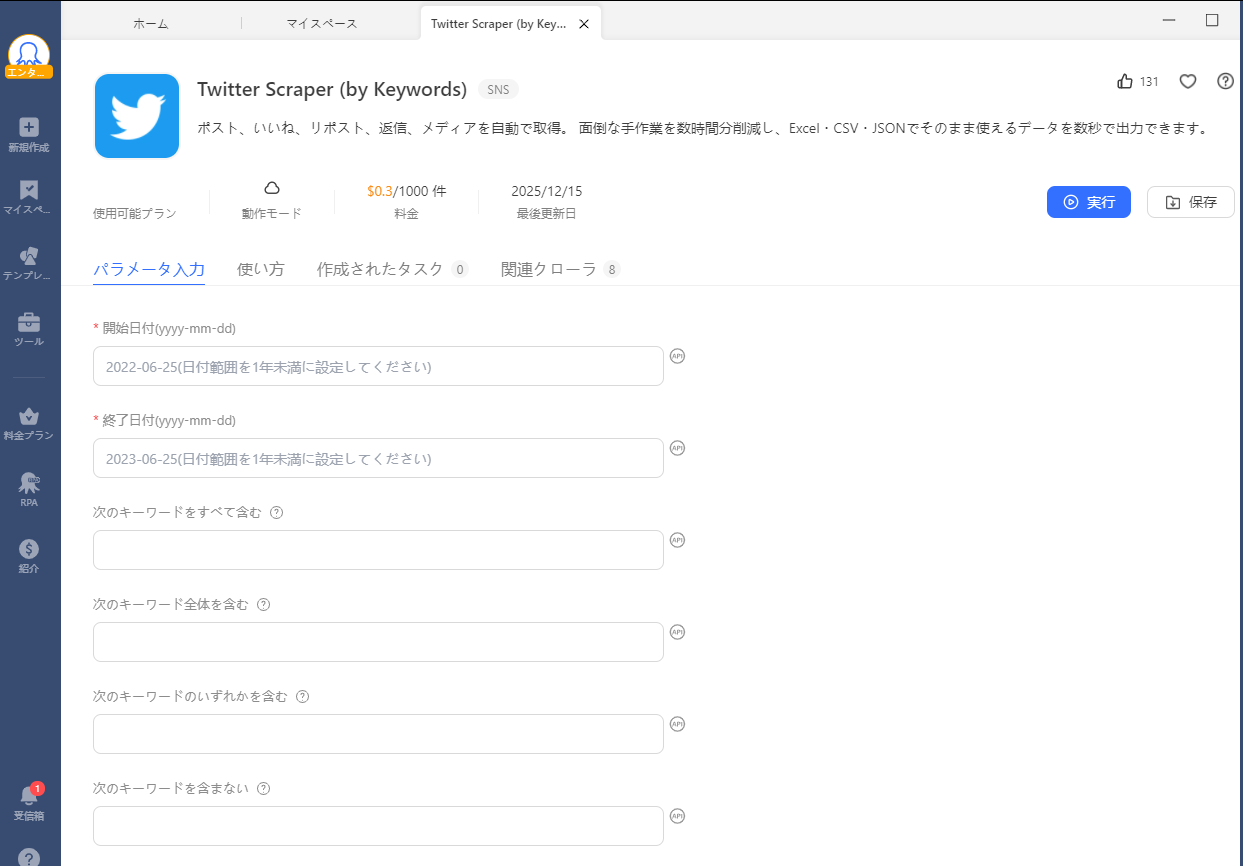This screenshot has width=1243, height=866.
Task: Open the ツール sidebar icon
Action: 29,327
